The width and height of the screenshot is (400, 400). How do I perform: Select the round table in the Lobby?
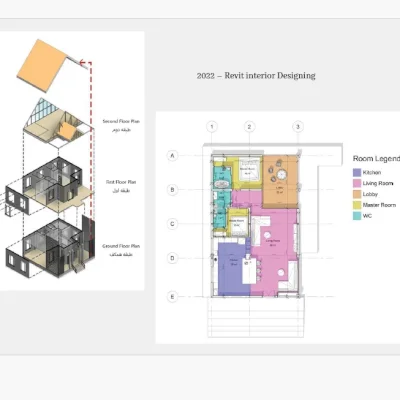[x=282, y=174]
